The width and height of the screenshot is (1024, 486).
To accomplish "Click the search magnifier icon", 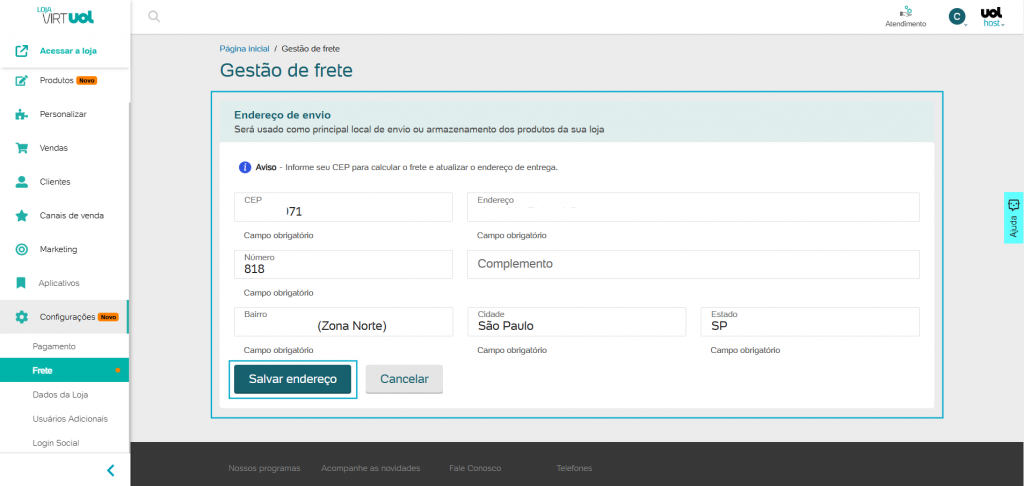I will 153,16.
